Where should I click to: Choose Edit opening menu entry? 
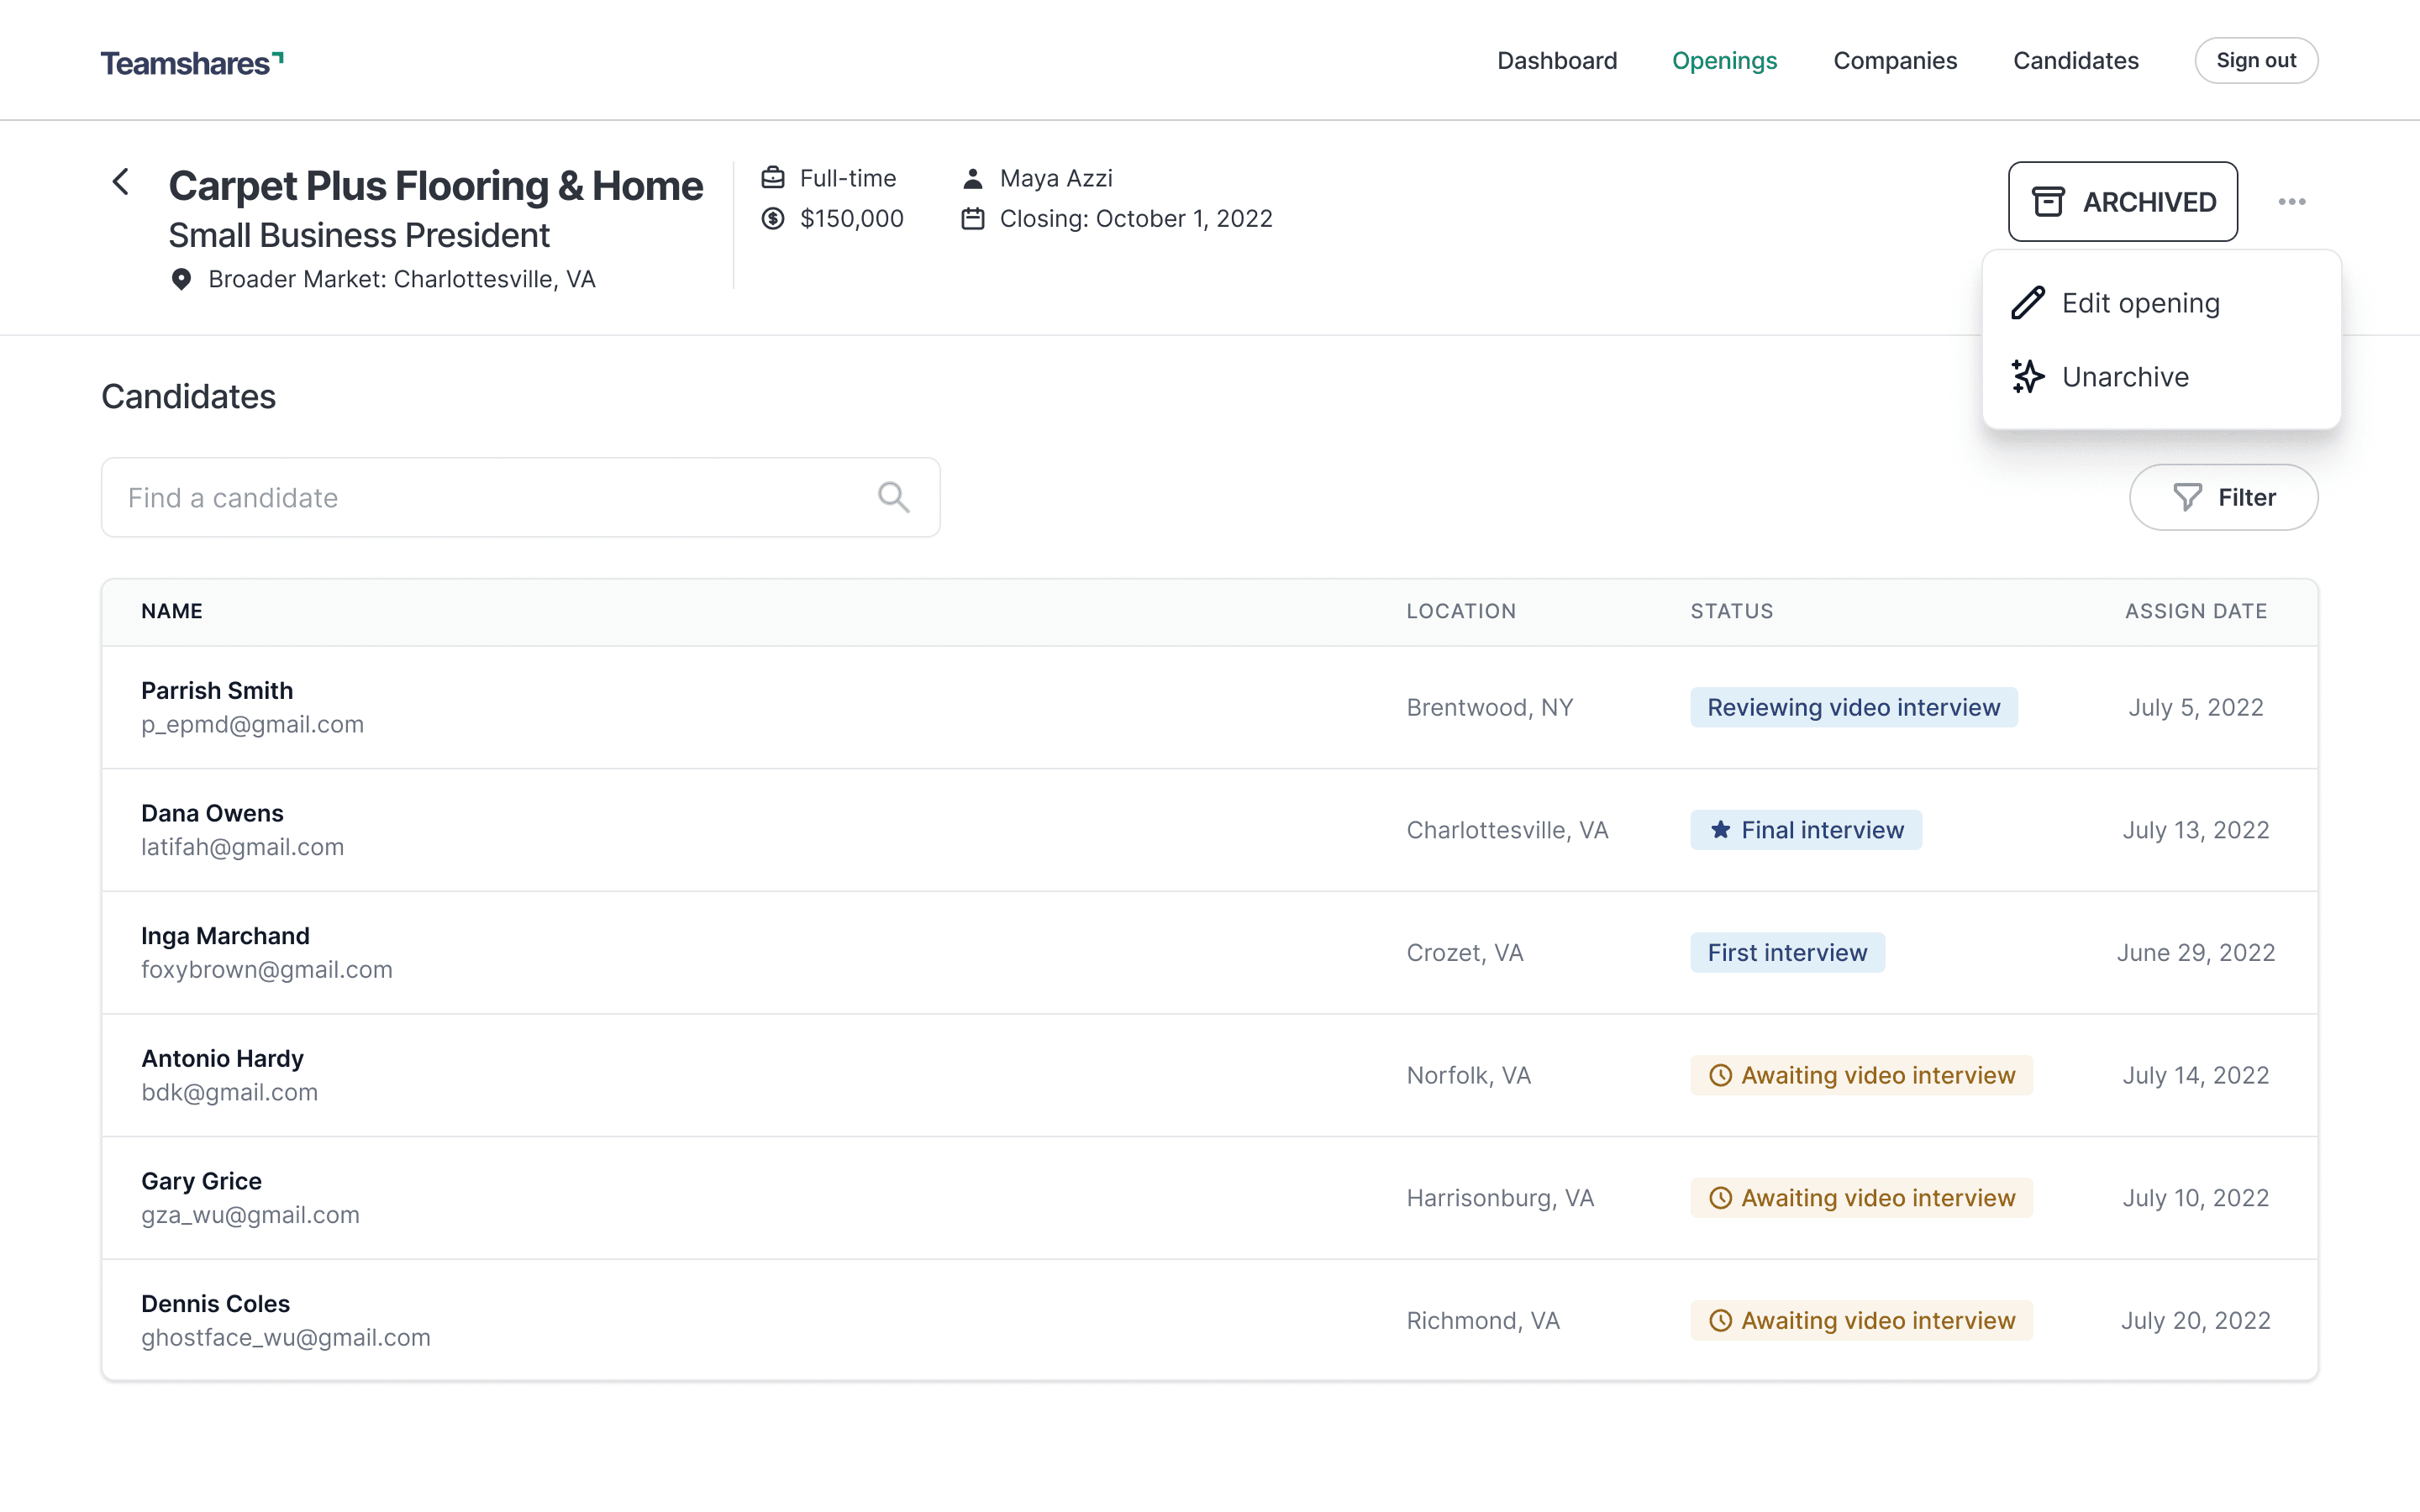(2140, 303)
